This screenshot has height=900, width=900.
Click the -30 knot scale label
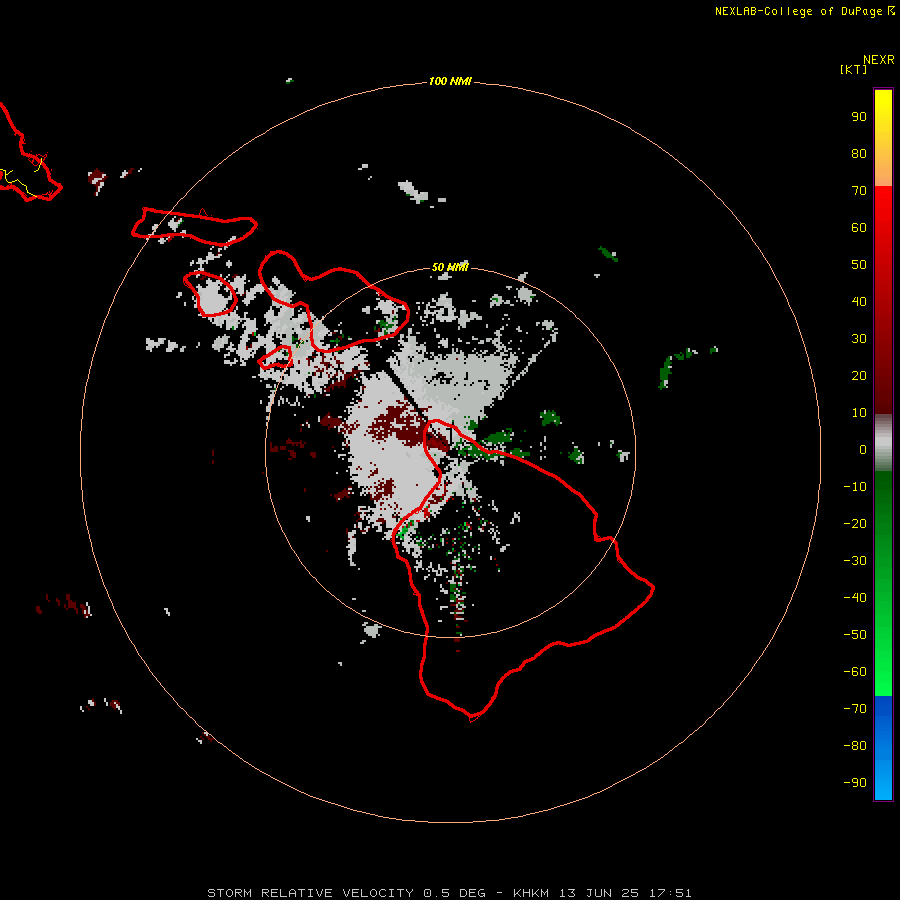click(855, 561)
